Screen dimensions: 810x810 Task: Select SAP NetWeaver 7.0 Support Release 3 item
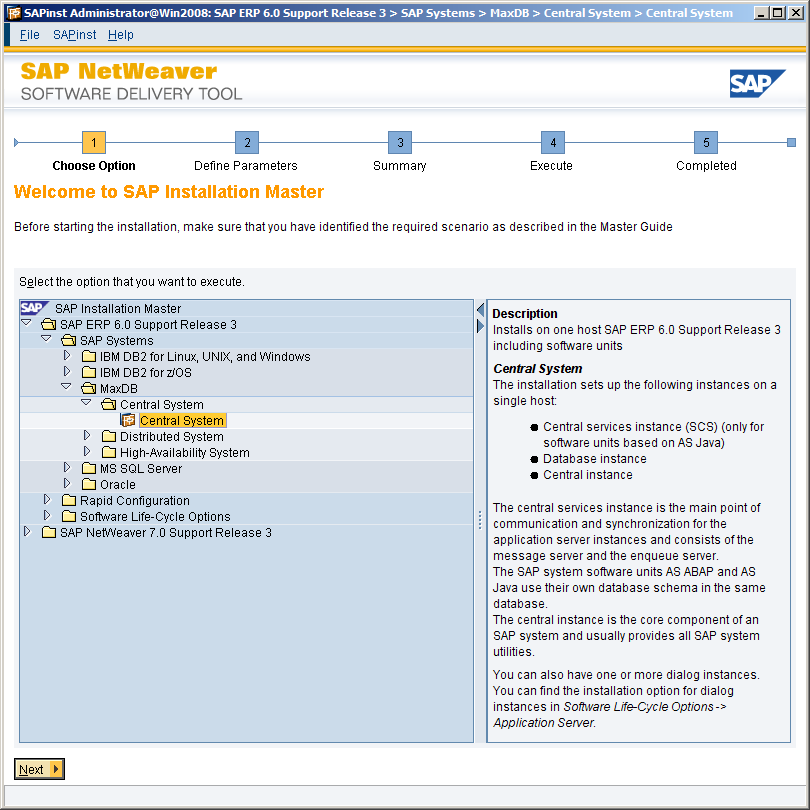pyautogui.click(x=166, y=533)
